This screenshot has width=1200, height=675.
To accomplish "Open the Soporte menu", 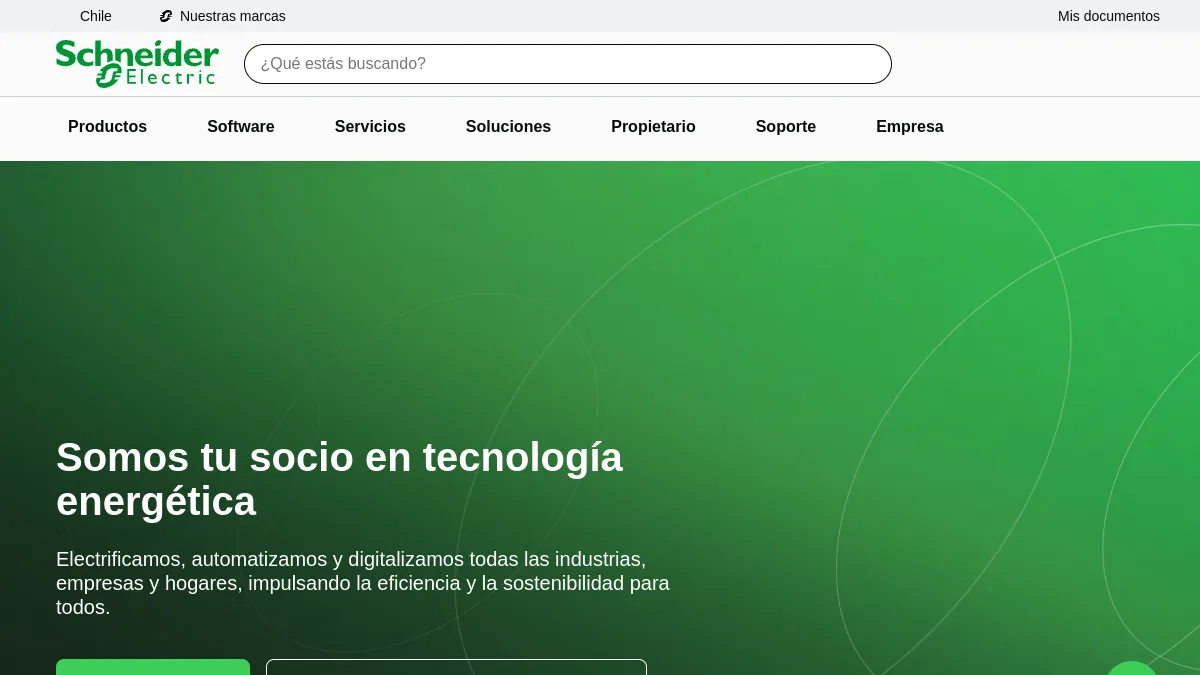I will pyautogui.click(x=786, y=127).
